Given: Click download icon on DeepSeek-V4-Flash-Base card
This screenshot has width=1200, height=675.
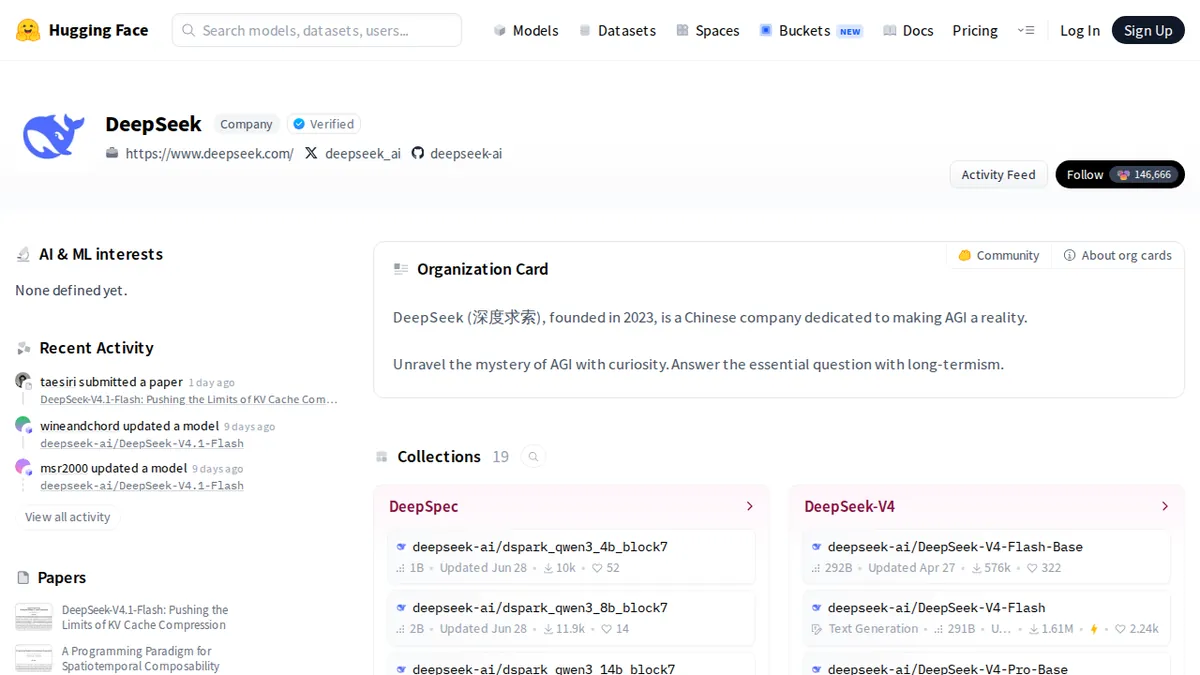Looking at the screenshot, I should pyautogui.click(x=977, y=568).
